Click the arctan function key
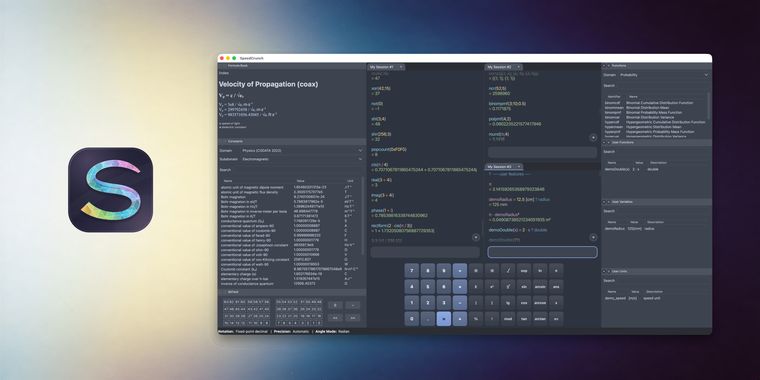The image size is (760, 380). pos(540,319)
